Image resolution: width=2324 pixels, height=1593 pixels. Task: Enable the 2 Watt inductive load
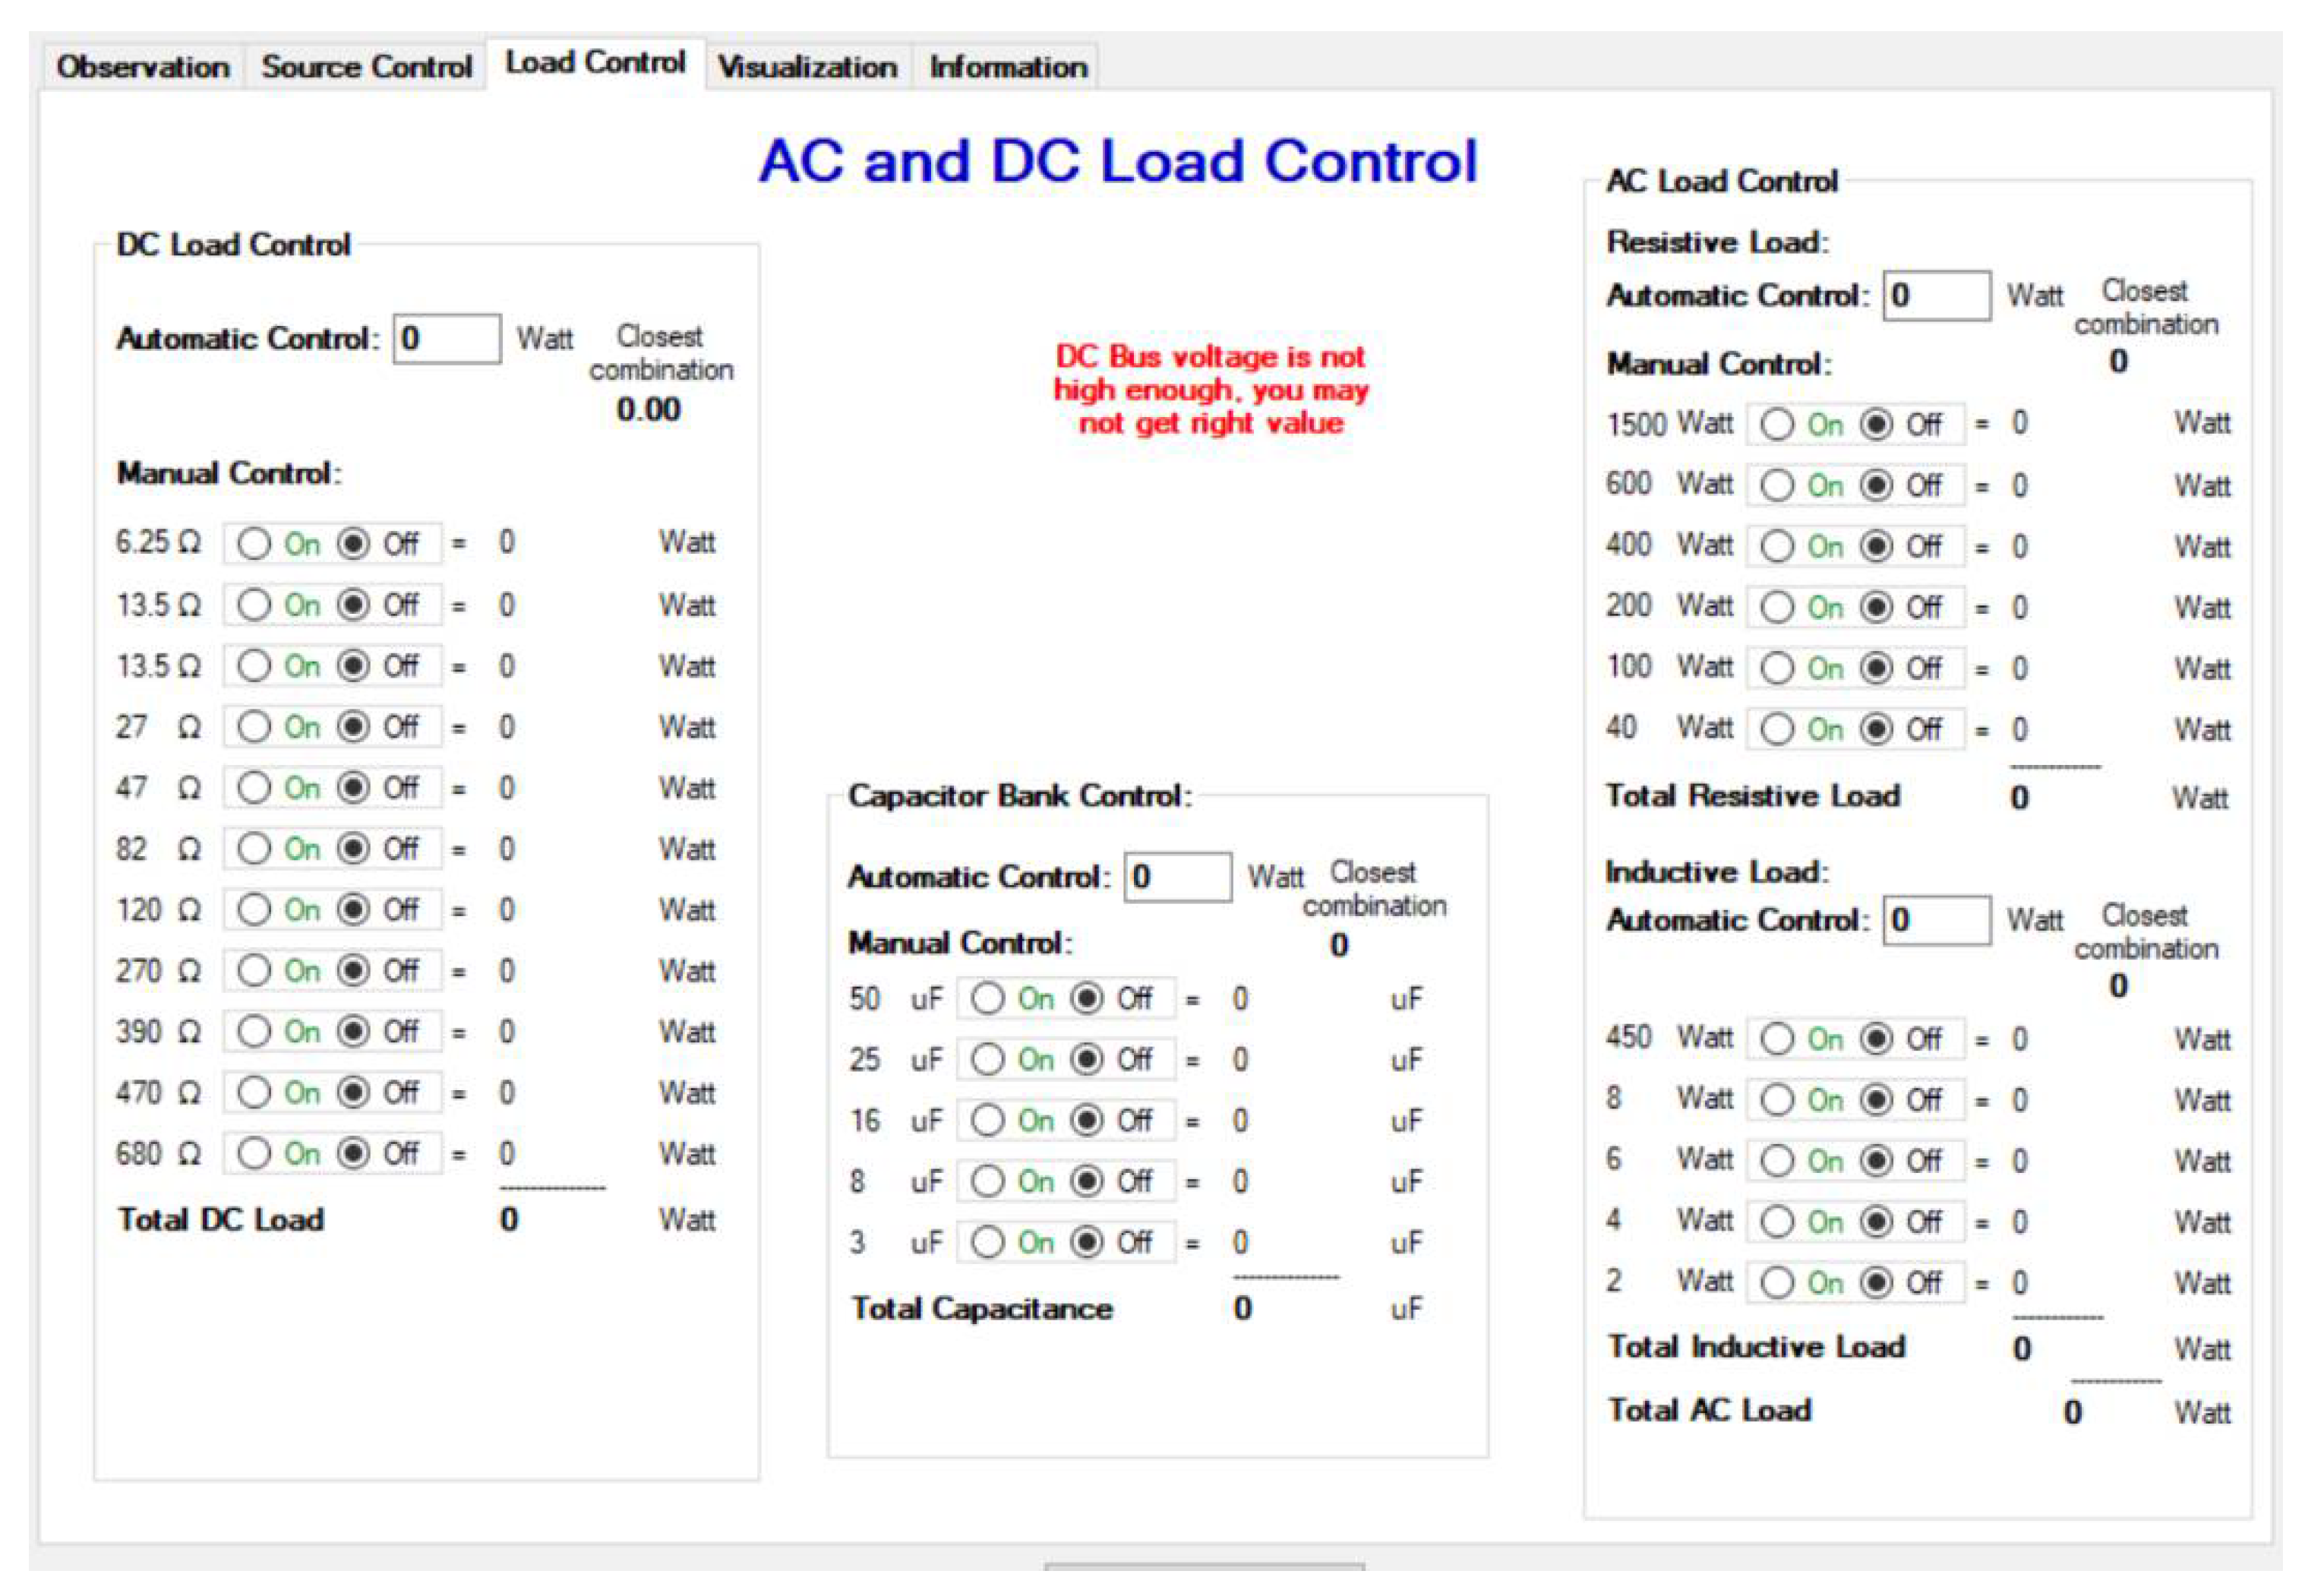click(1777, 1282)
